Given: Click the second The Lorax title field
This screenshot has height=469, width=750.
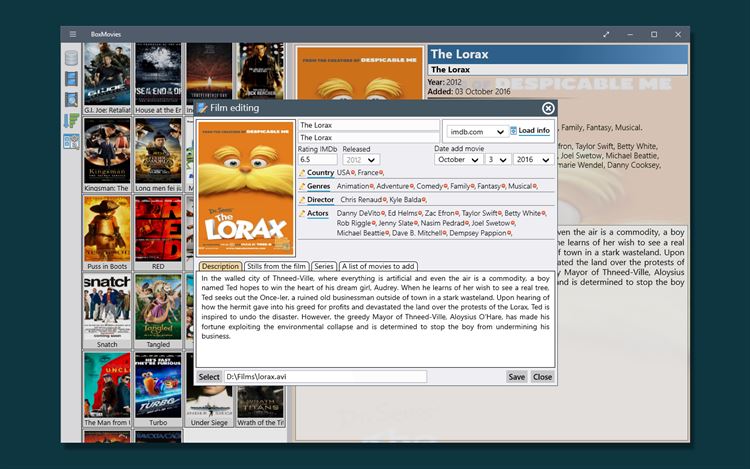Looking at the screenshot, I should tap(368, 138).
